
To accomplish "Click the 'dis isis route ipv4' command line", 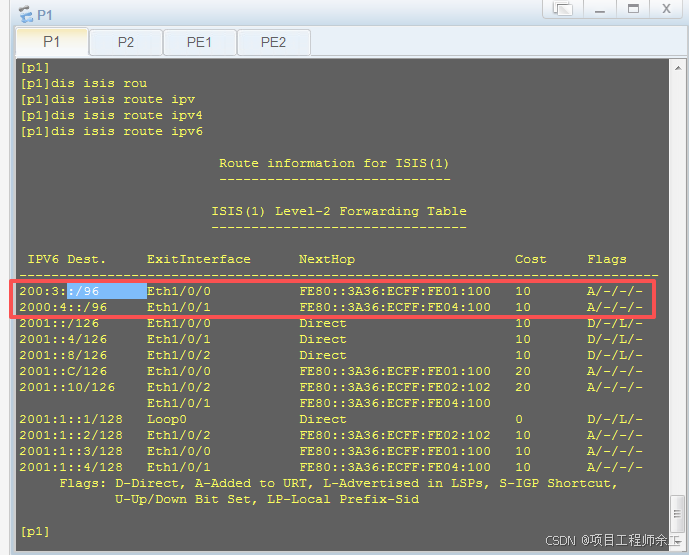I will (112, 116).
